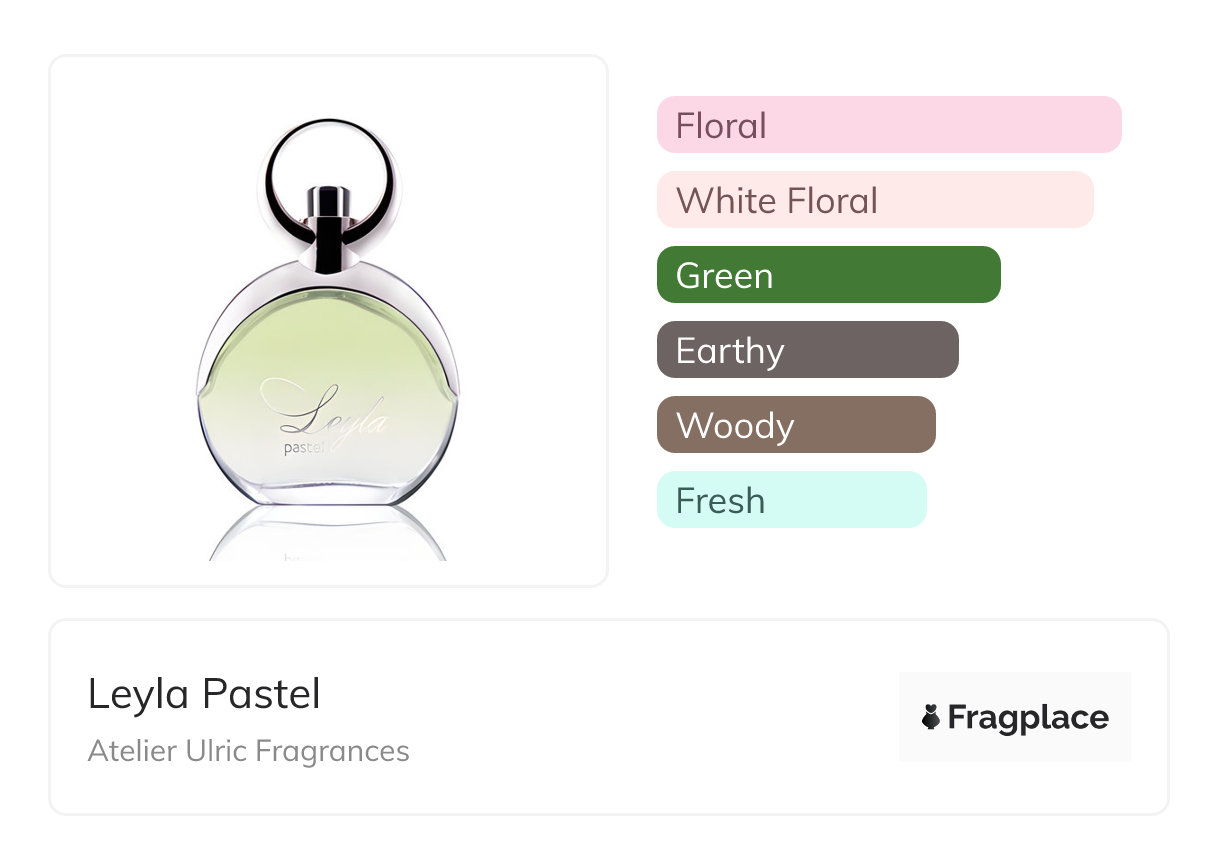The width and height of the screenshot is (1218, 864).
Task: Click the Fragplace logo text
Action: tap(1027, 718)
